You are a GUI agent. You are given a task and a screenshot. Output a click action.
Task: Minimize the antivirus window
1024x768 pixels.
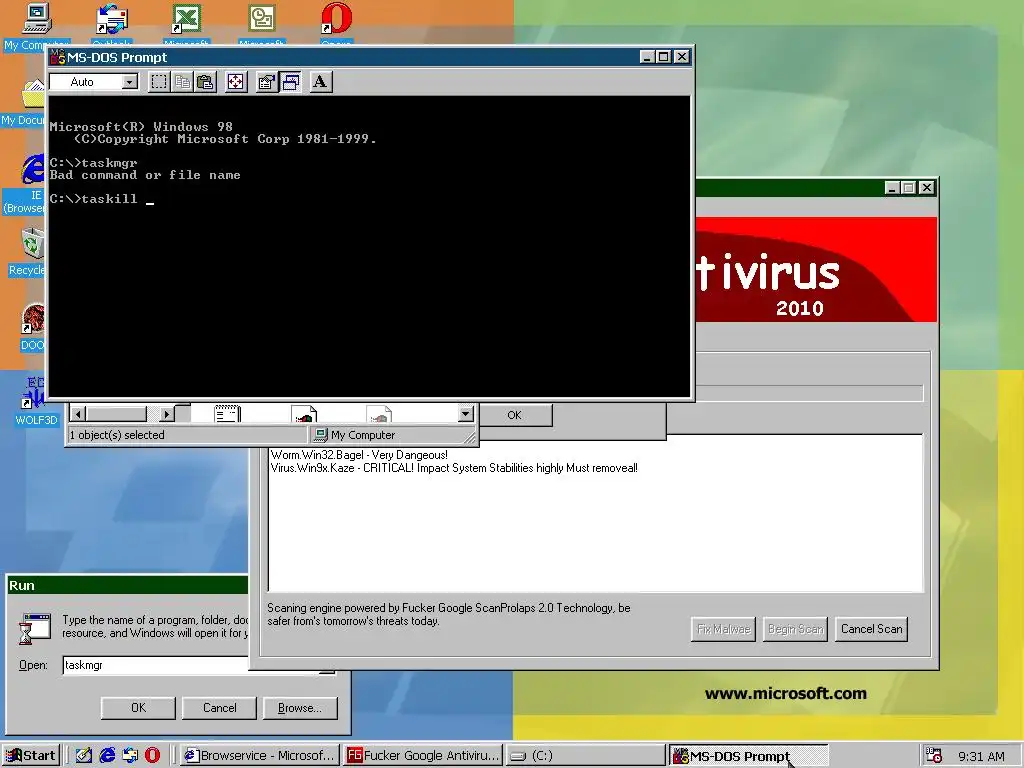(x=892, y=188)
